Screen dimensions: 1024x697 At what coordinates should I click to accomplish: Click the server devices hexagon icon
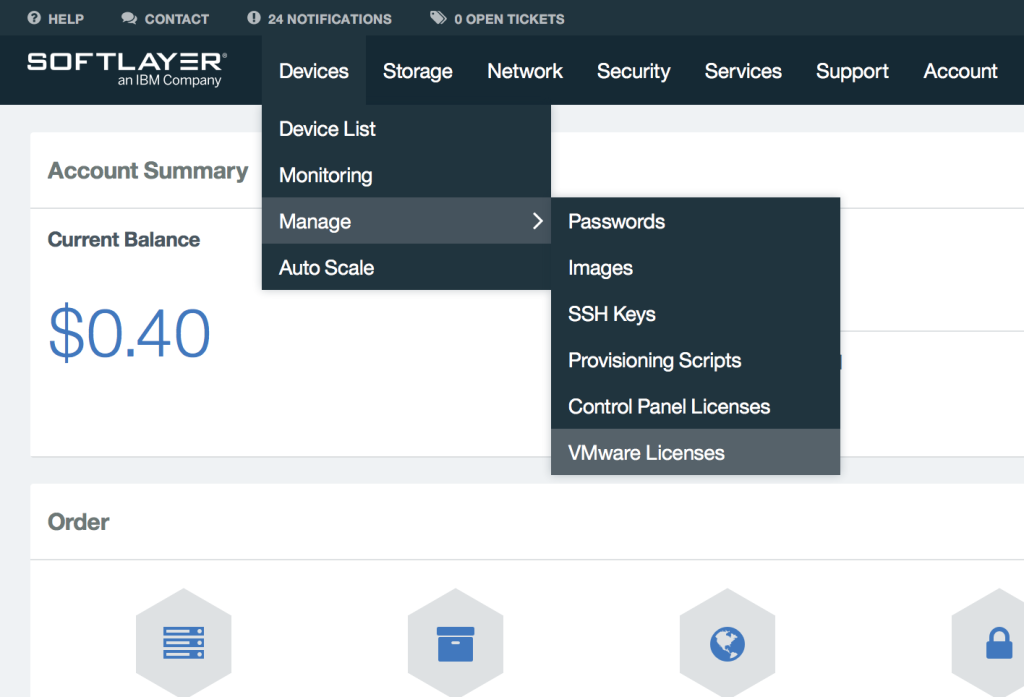click(184, 643)
